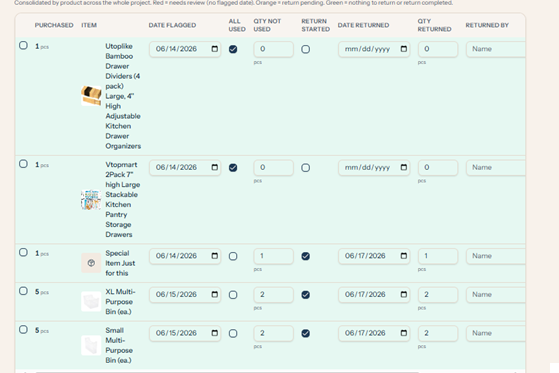The image size is (559, 373).
Task: Click the Purchased column header
Action: [54, 25]
